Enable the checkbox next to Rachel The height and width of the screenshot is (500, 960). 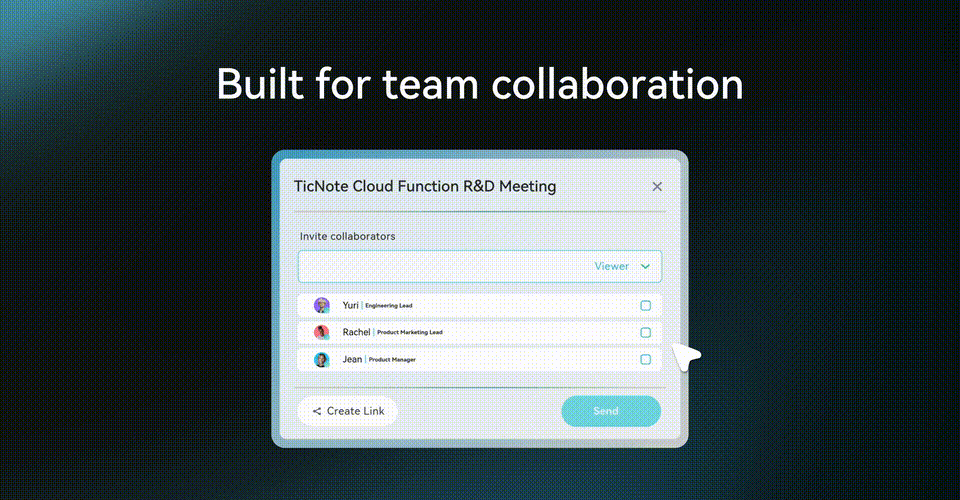pos(645,332)
